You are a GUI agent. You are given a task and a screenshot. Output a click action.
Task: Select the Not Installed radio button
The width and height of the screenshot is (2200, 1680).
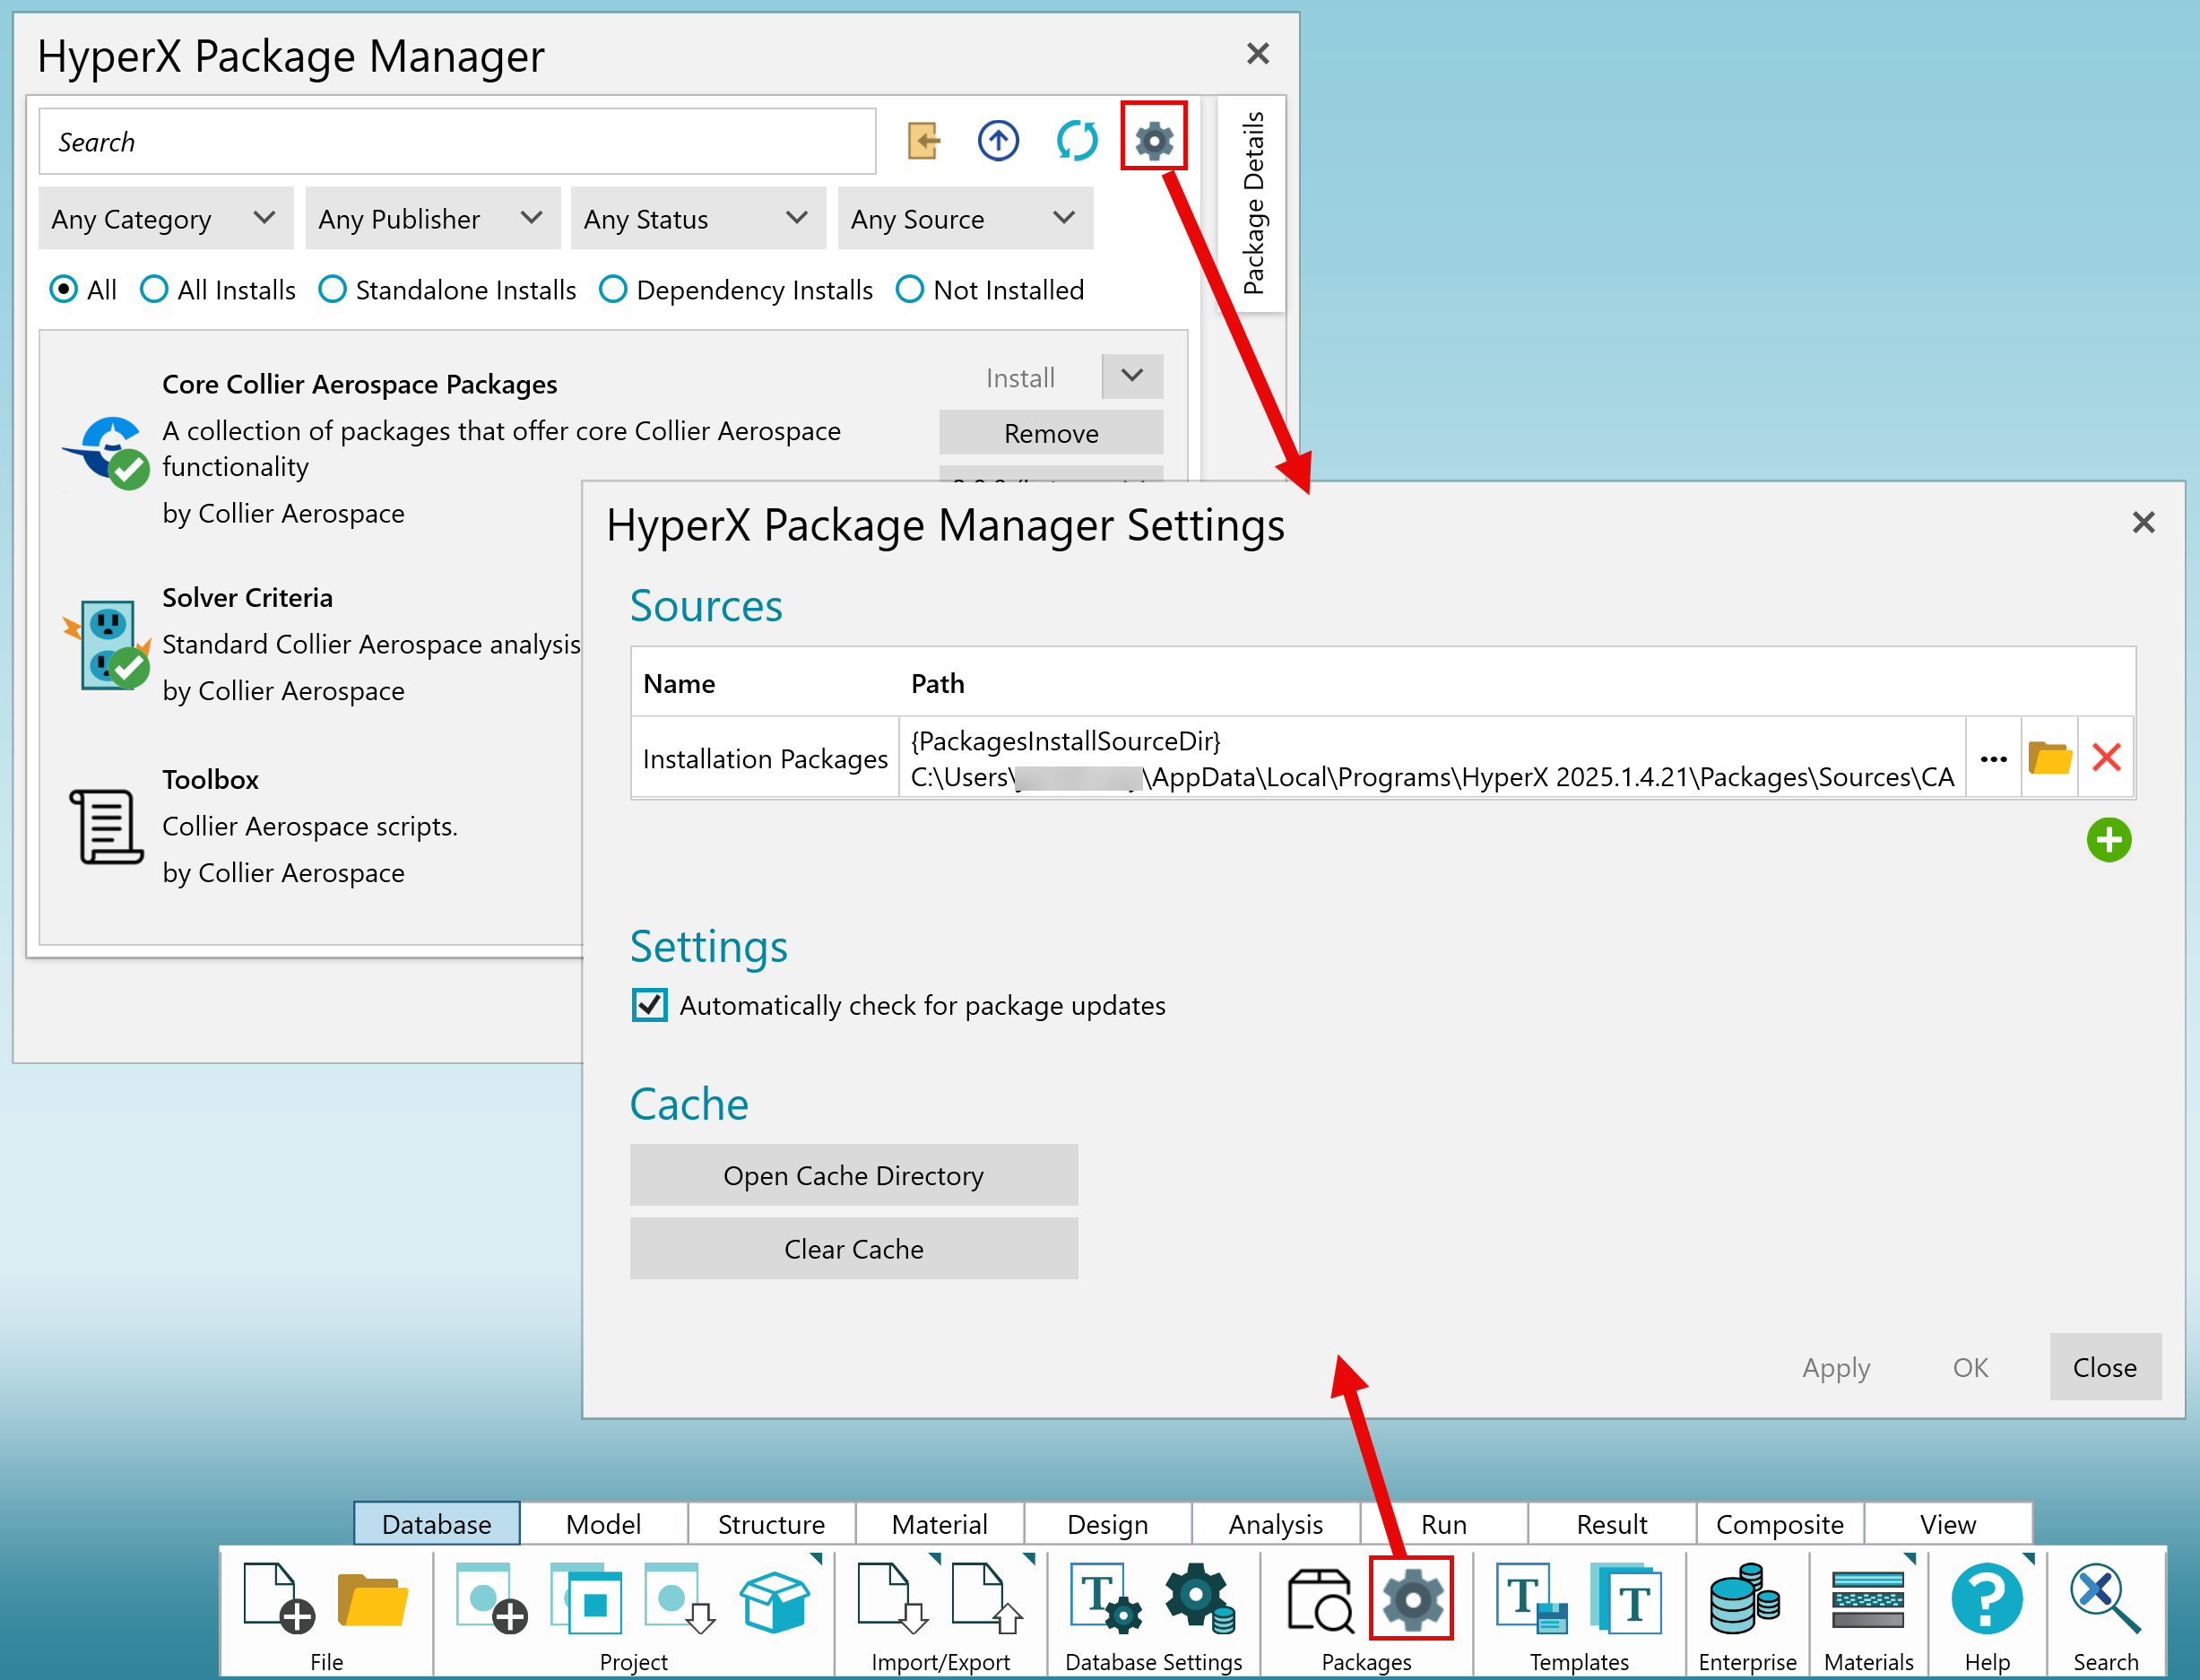coord(909,290)
